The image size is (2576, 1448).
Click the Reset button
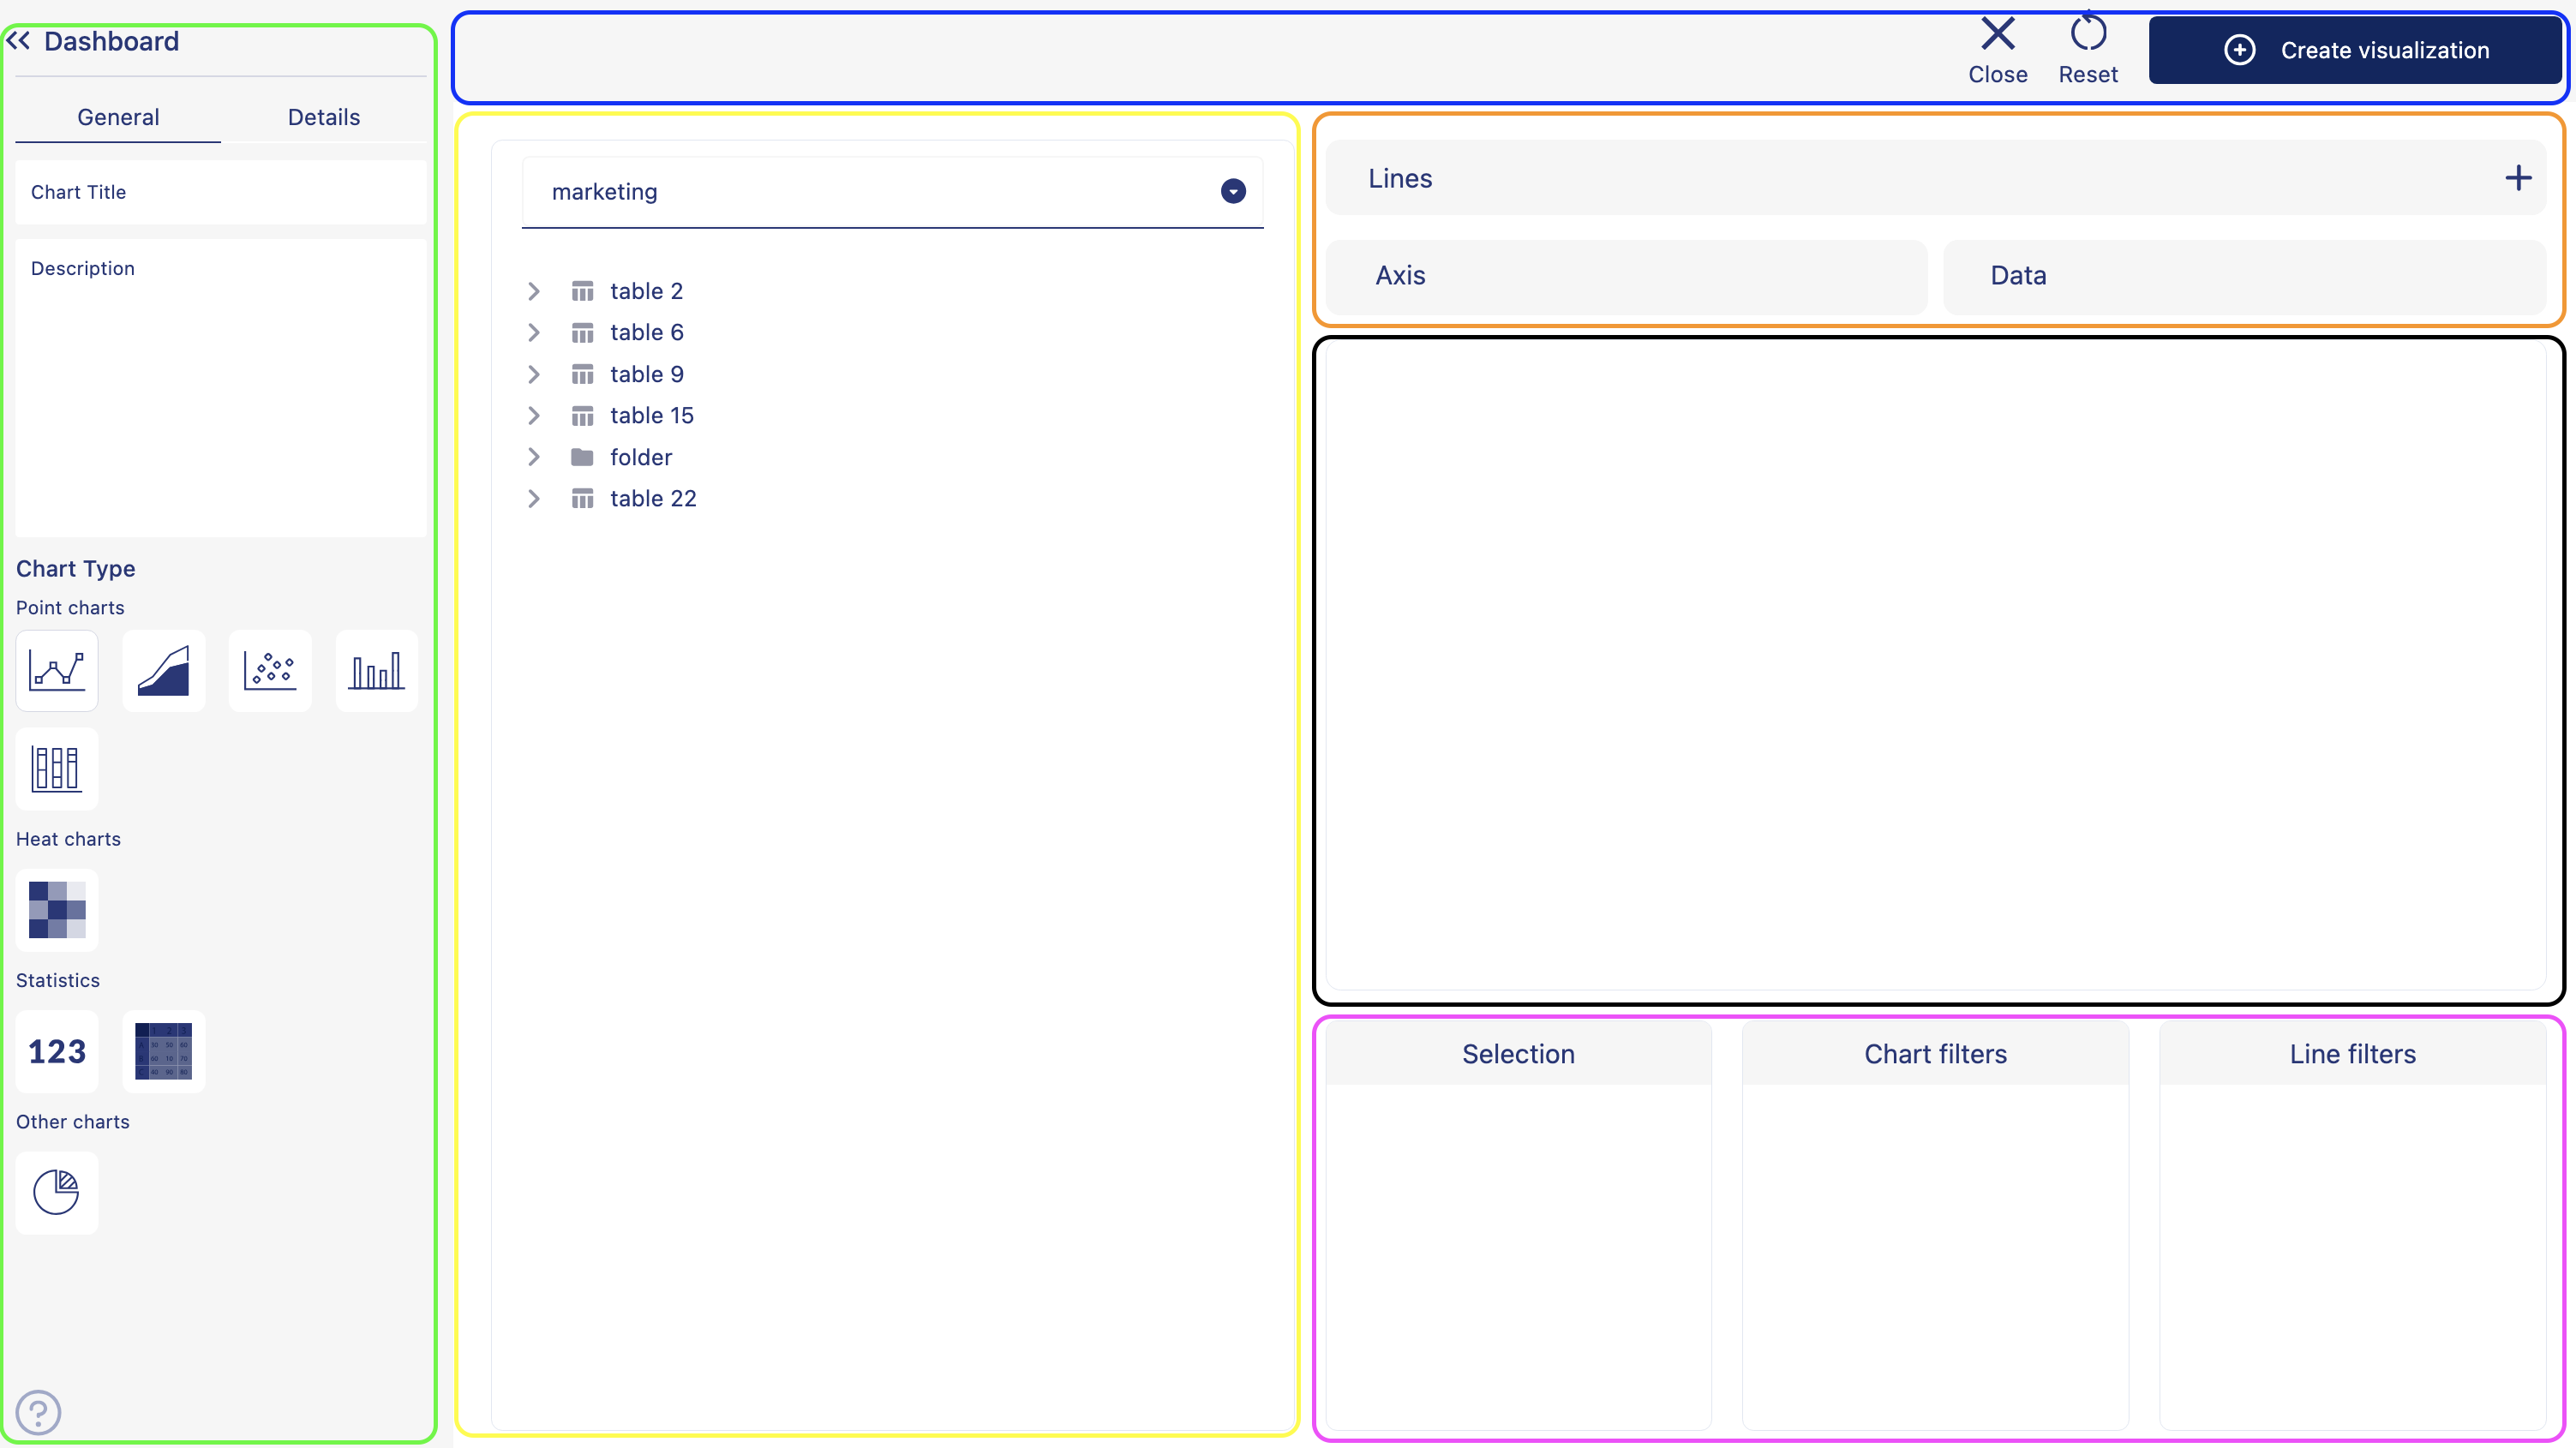pos(2088,48)
